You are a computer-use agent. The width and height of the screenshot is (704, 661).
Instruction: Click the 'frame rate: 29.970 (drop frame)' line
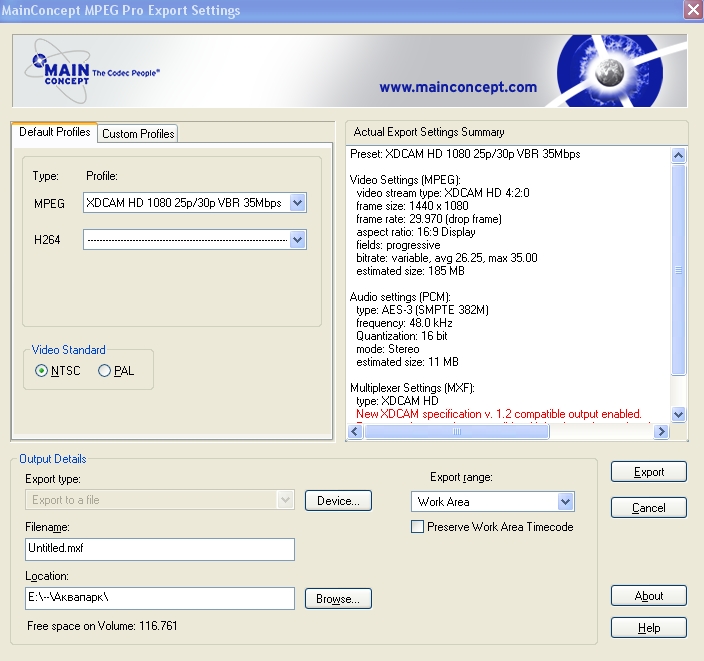pyautogui.click(x=429, y=219)
